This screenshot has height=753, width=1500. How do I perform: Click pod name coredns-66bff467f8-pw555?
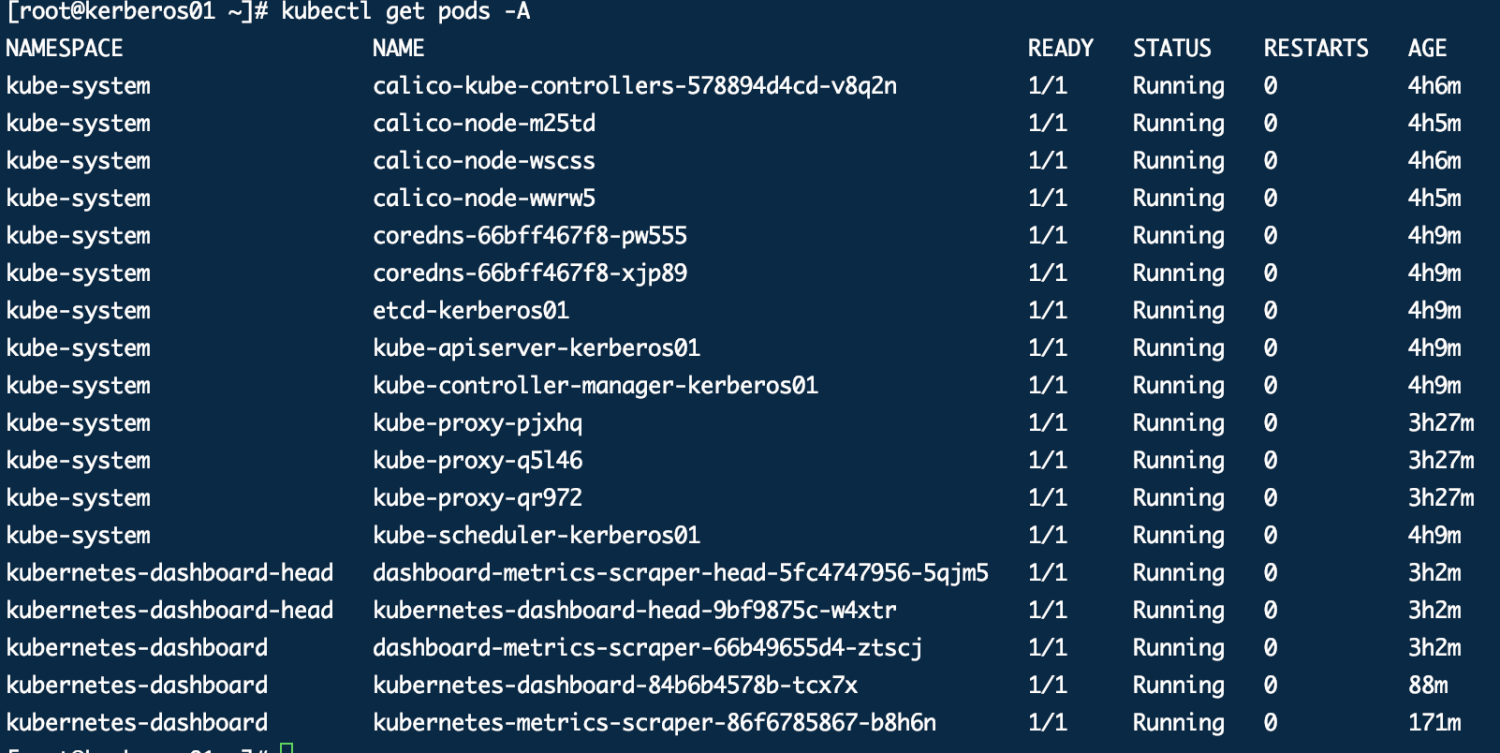[x=529, y=236]
